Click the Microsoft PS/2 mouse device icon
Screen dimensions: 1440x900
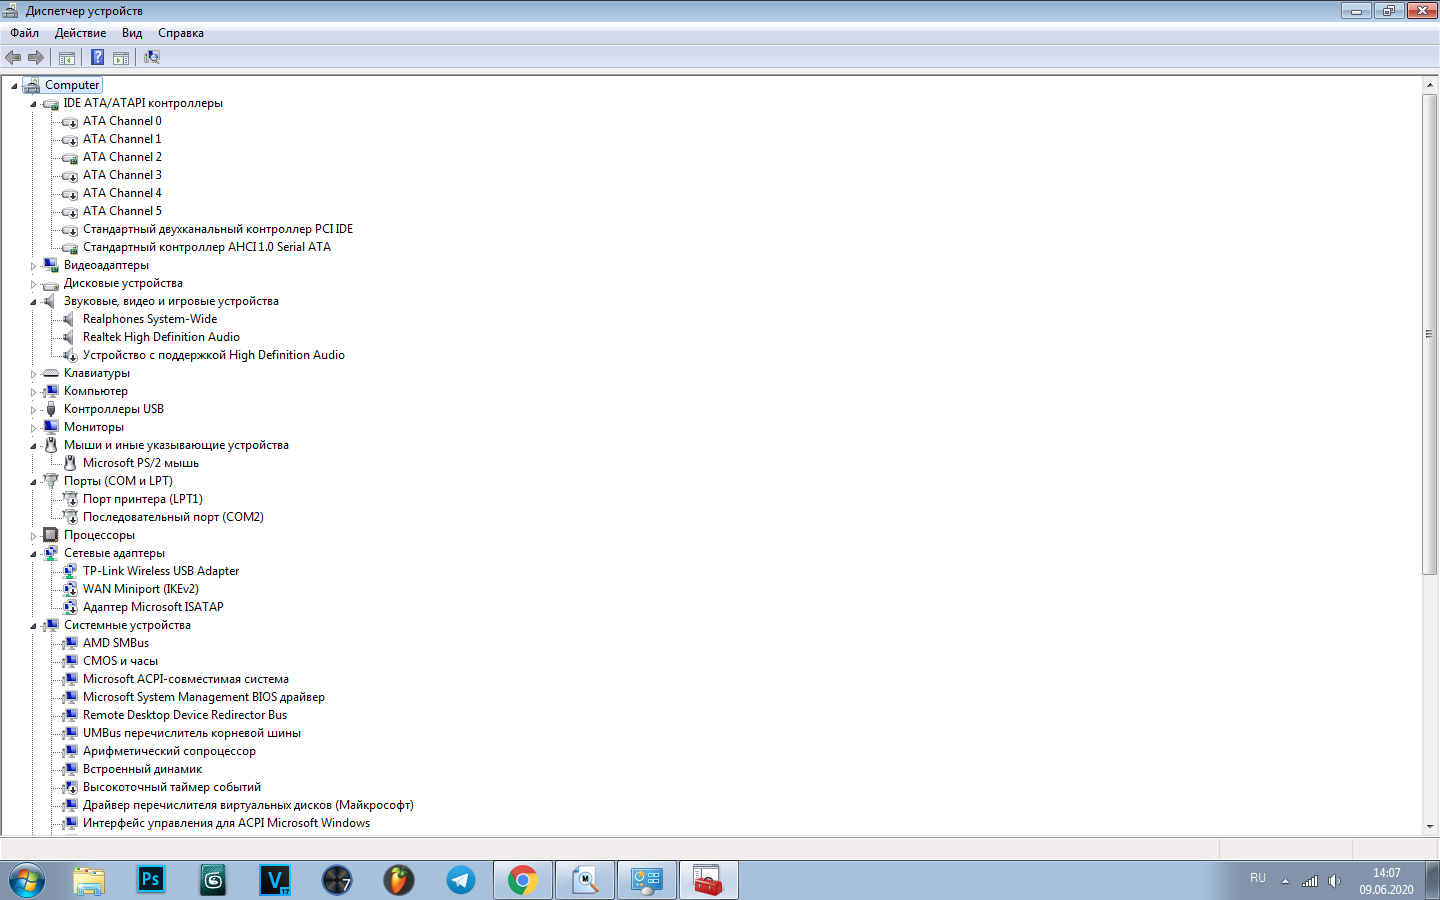(70, 463)
